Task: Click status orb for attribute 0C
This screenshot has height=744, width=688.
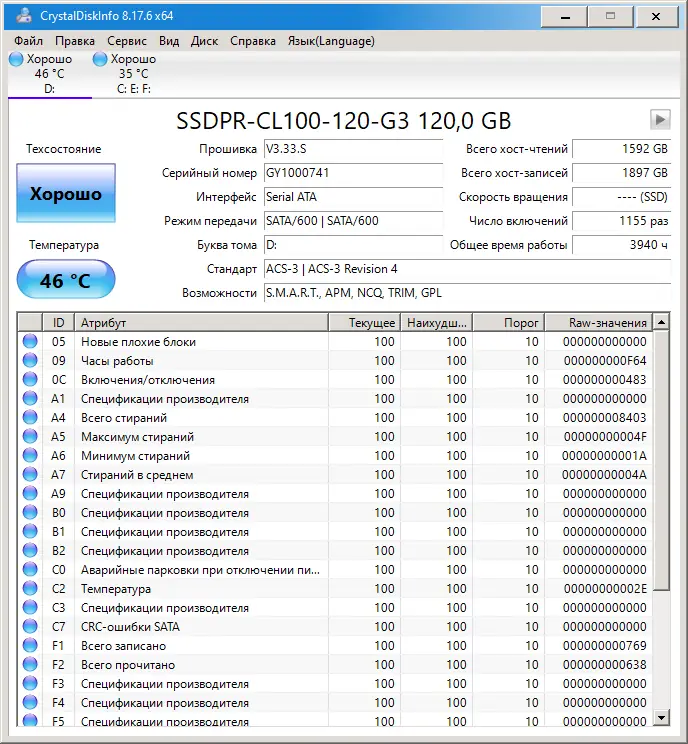Action: [30, 379]
